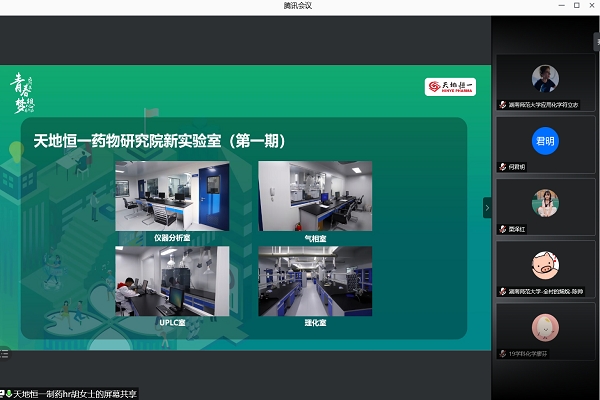Viewport: 600px width, 400px height.
Task: Click the screen share icon in status label
Action: (4, 393)
